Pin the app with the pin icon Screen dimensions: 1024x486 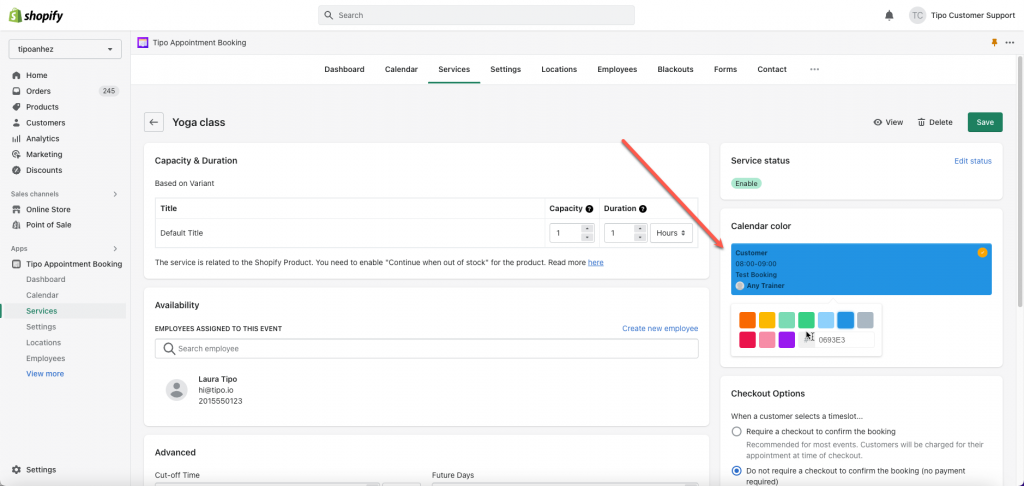(x=995, y=42)
